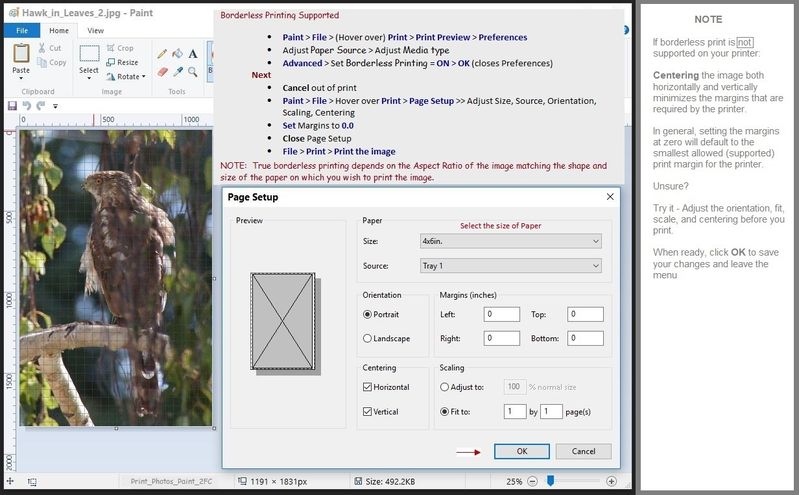
Task: Expand the paper Source dropdown
Action: pyautogui.click(x=510, y=266)
